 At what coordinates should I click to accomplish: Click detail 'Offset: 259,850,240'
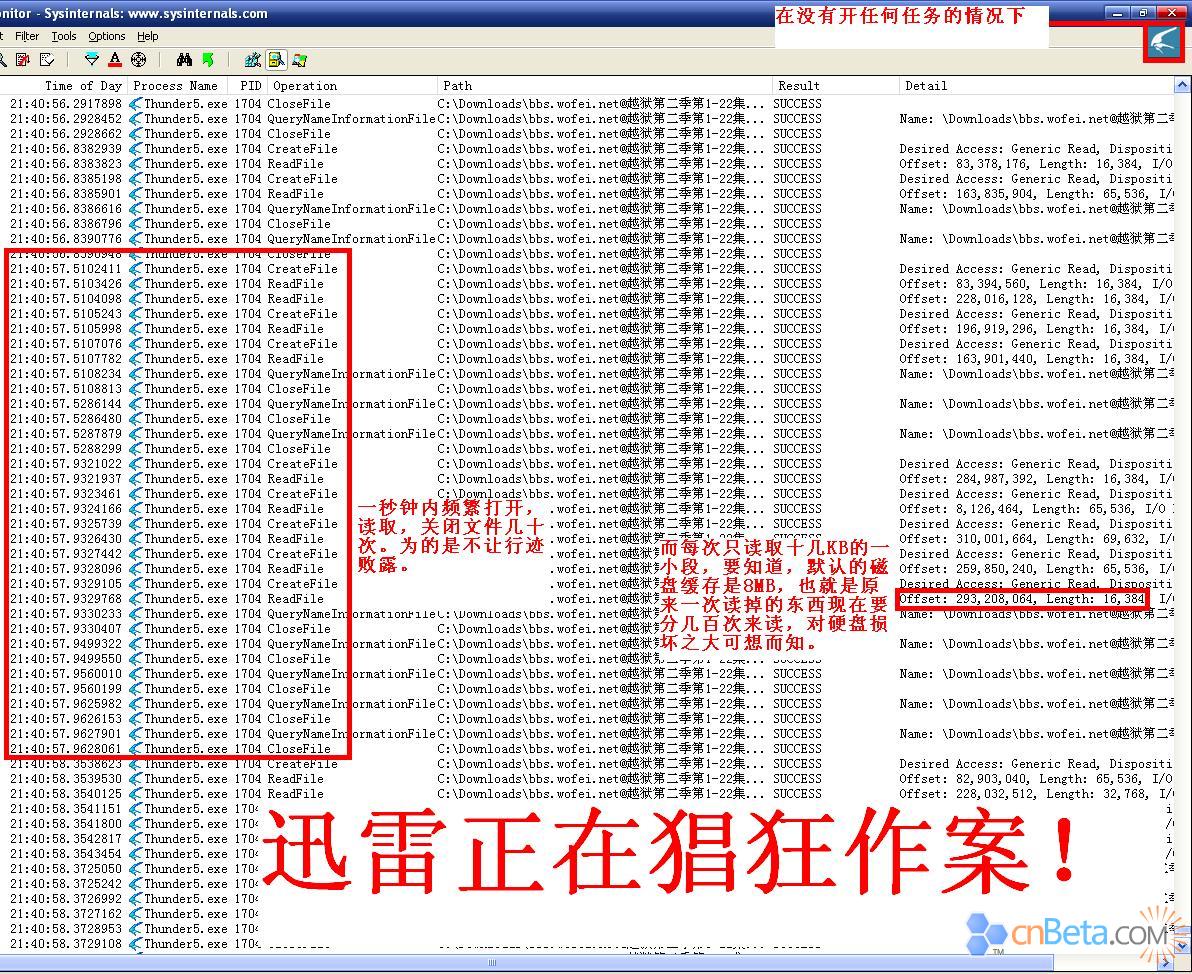pos(967,569)
